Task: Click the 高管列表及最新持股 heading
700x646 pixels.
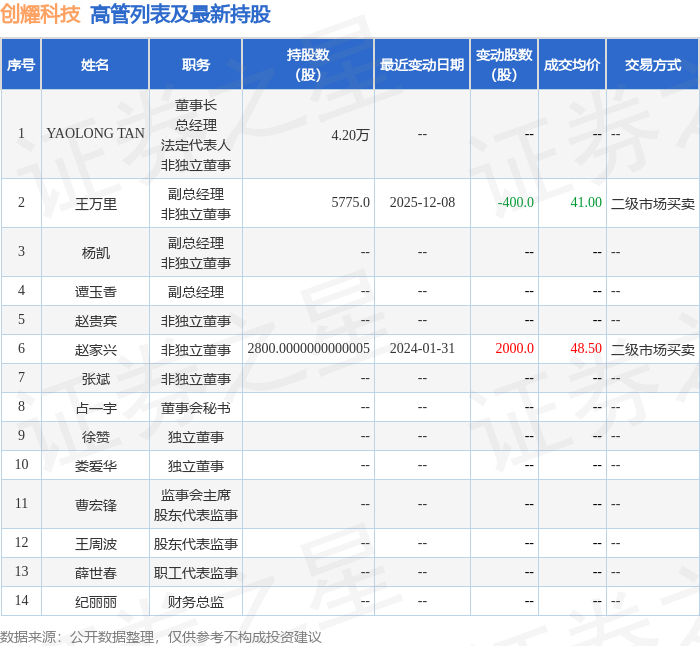Action: click(180, 14)
